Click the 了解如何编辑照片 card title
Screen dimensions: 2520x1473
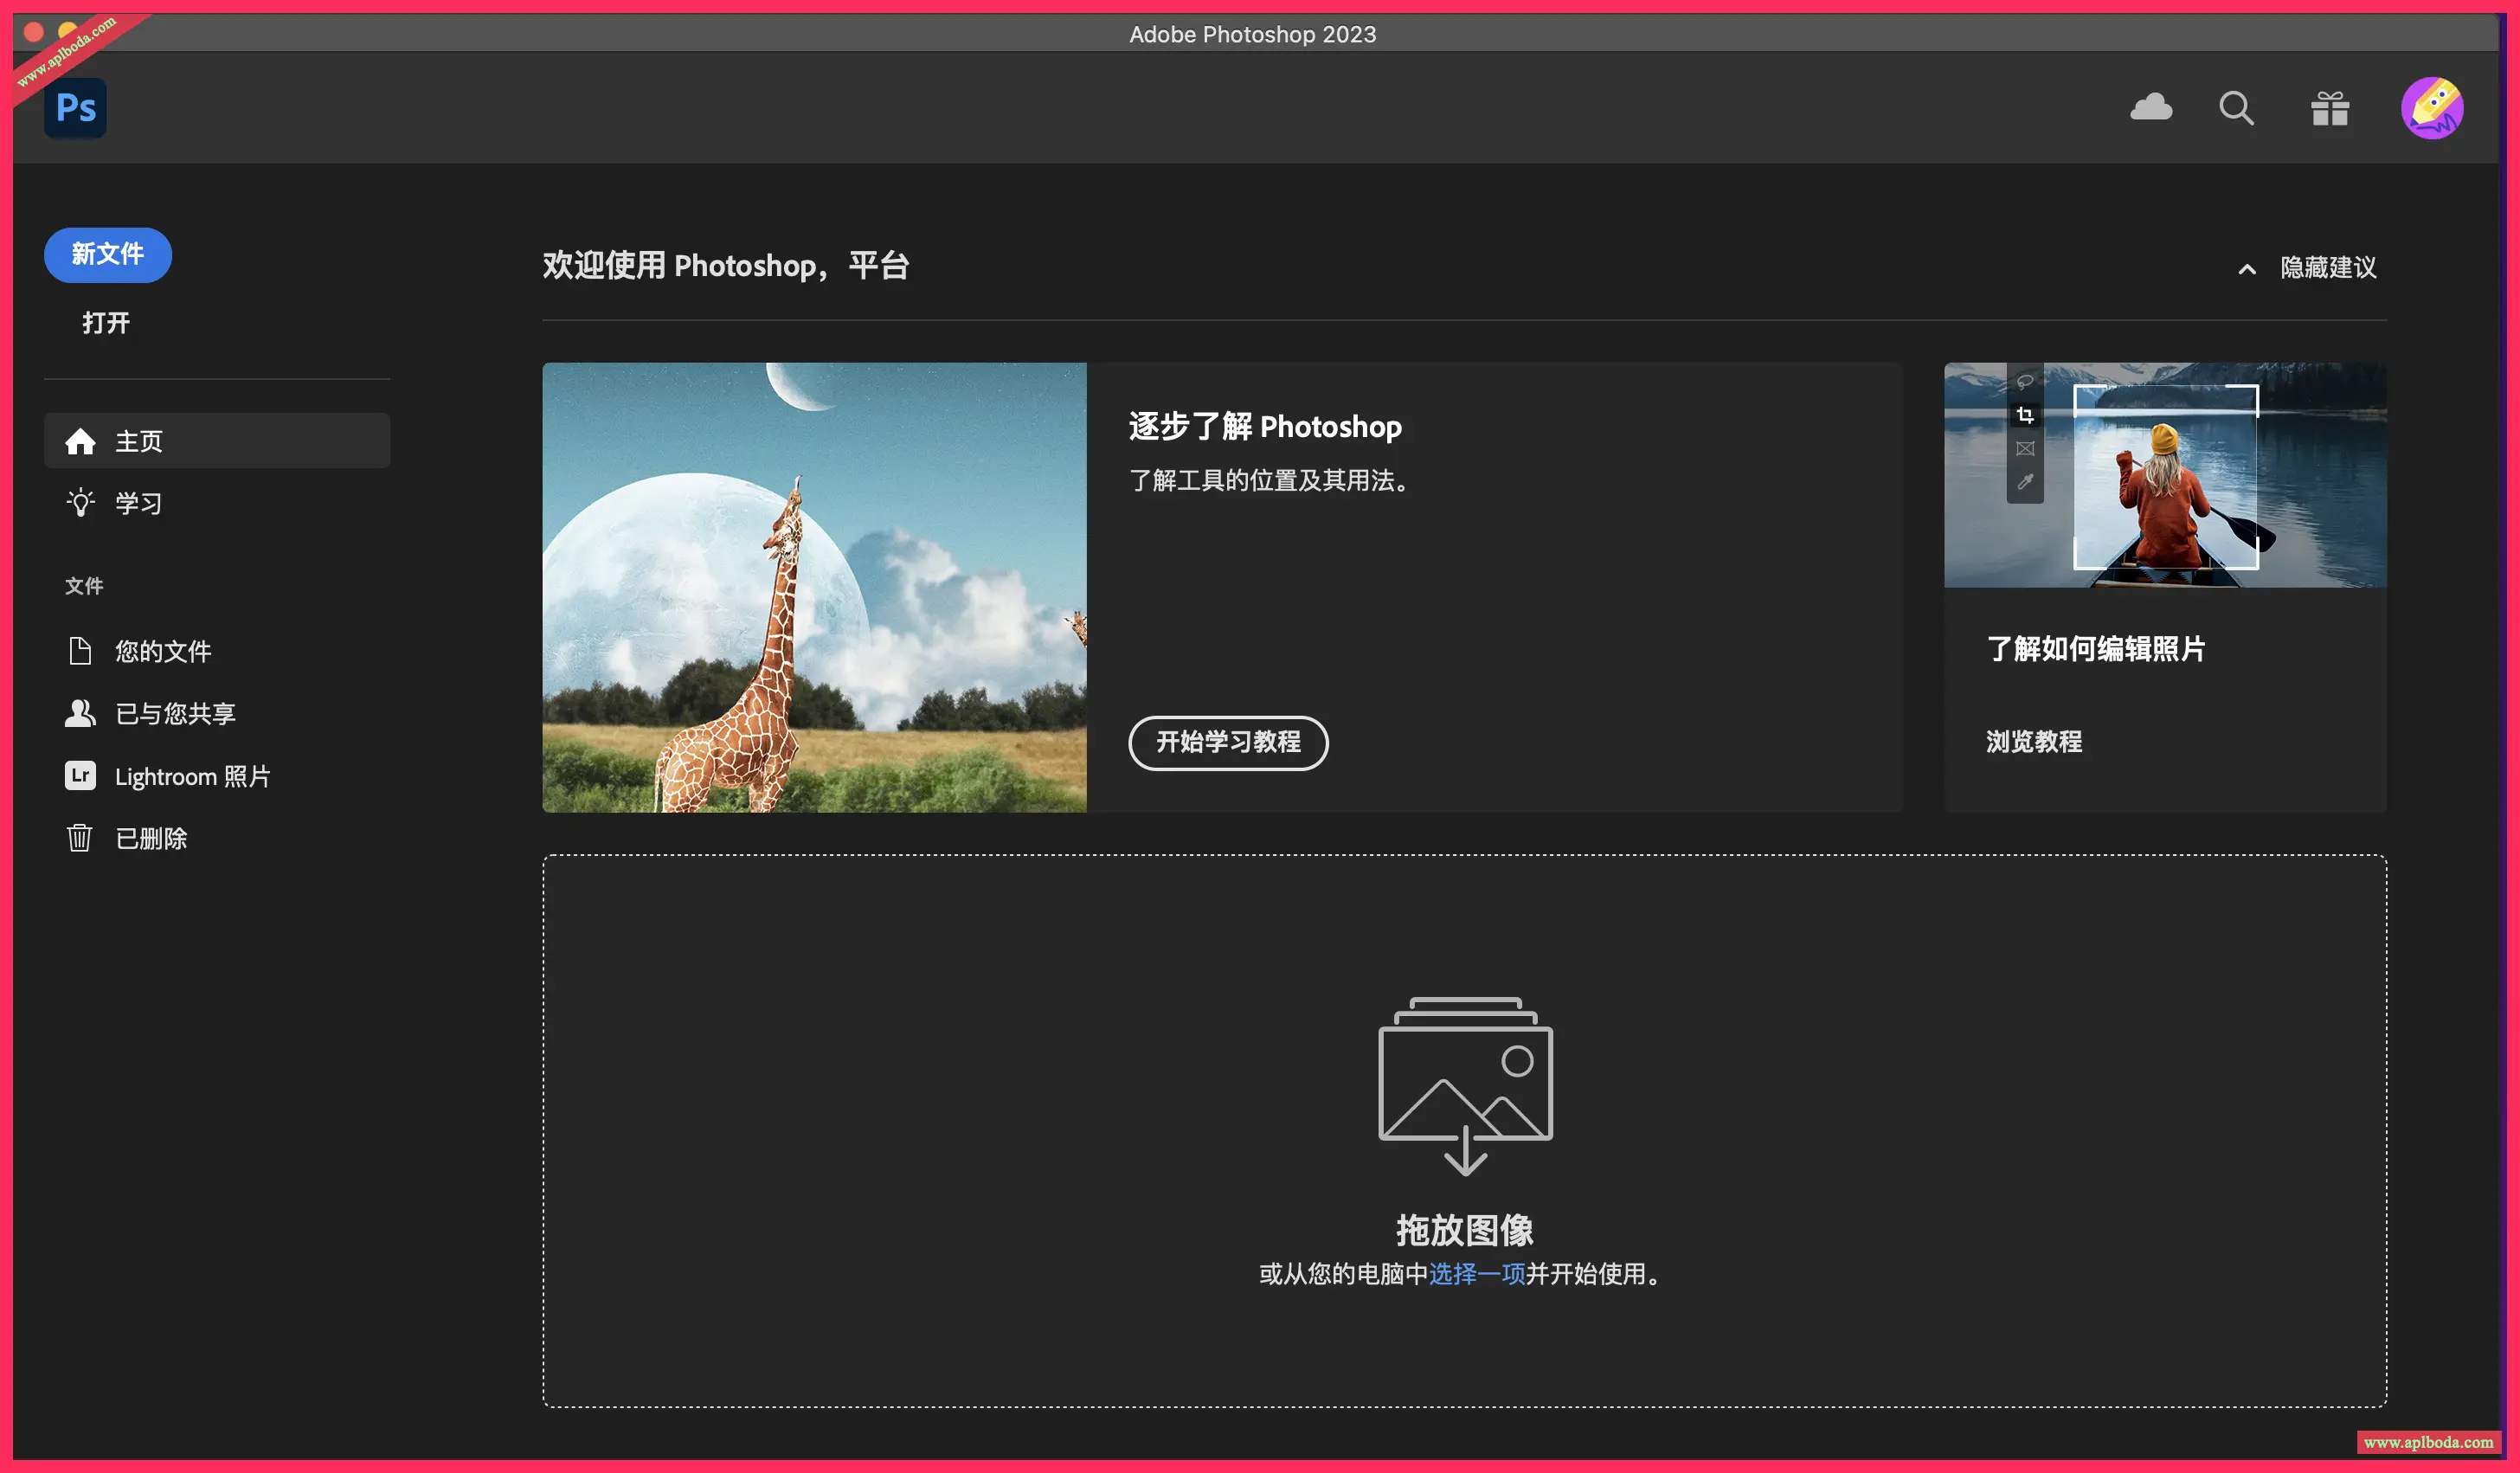tap(2096, 649)
